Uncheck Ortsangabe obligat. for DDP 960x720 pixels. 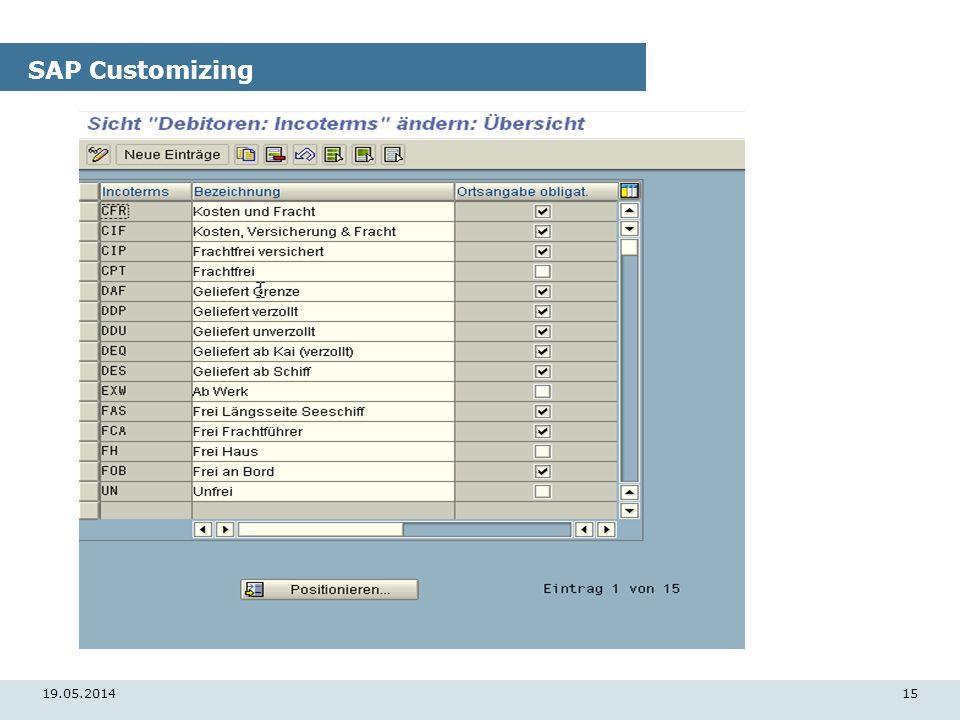click(542, 311)
